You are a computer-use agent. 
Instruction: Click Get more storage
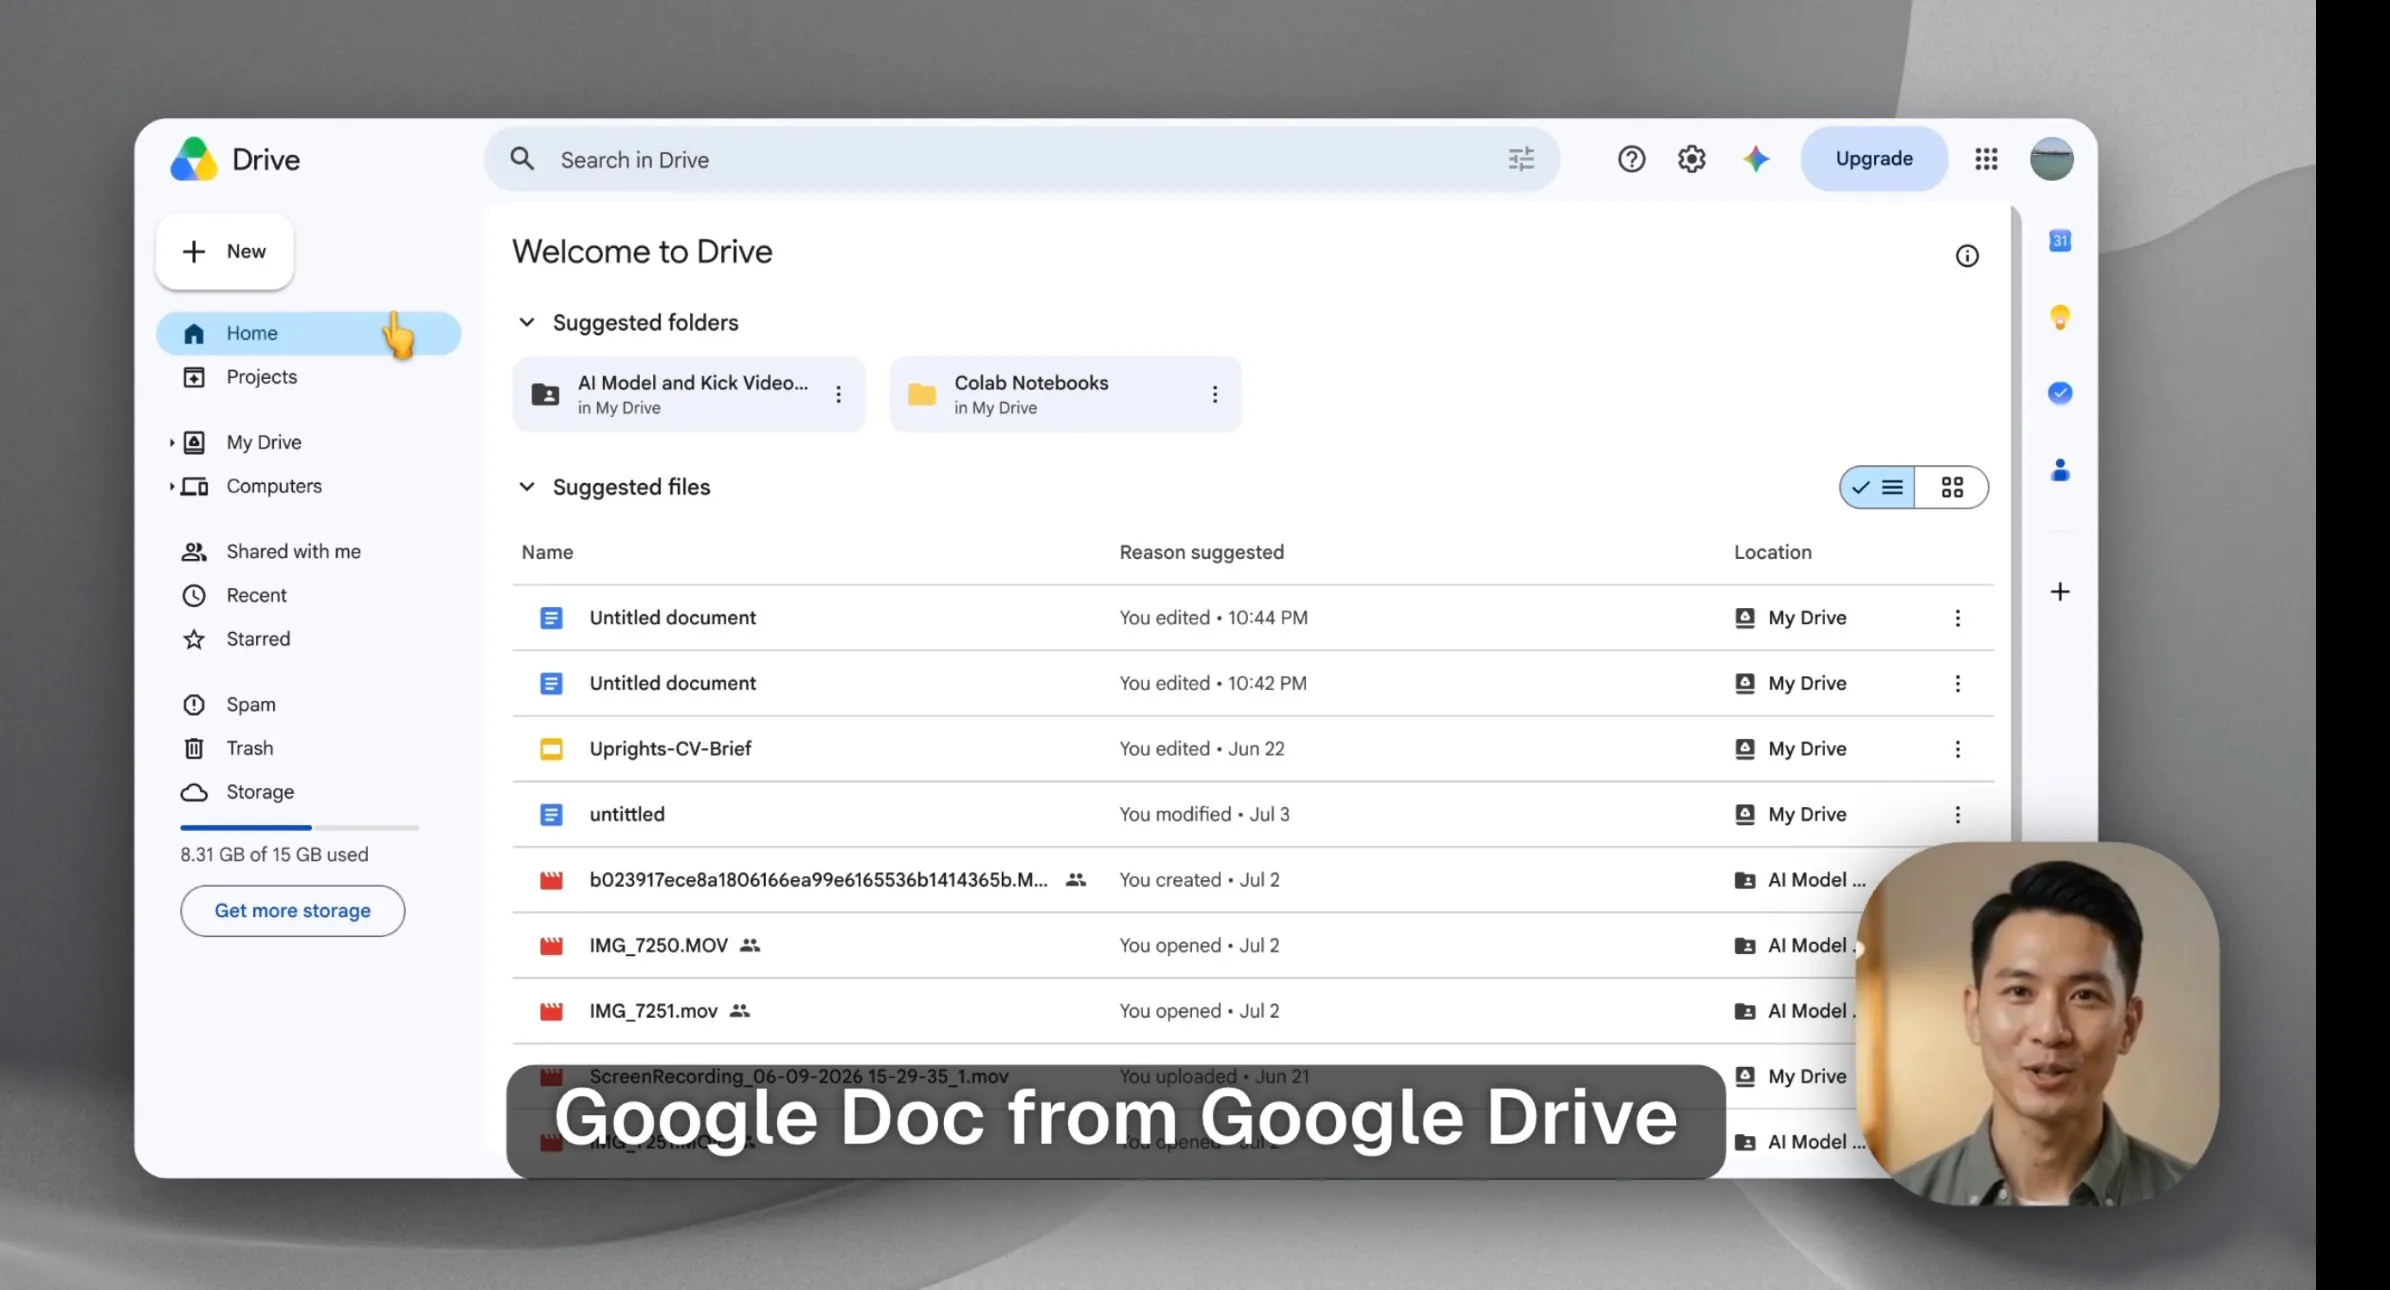click(292, 911)
